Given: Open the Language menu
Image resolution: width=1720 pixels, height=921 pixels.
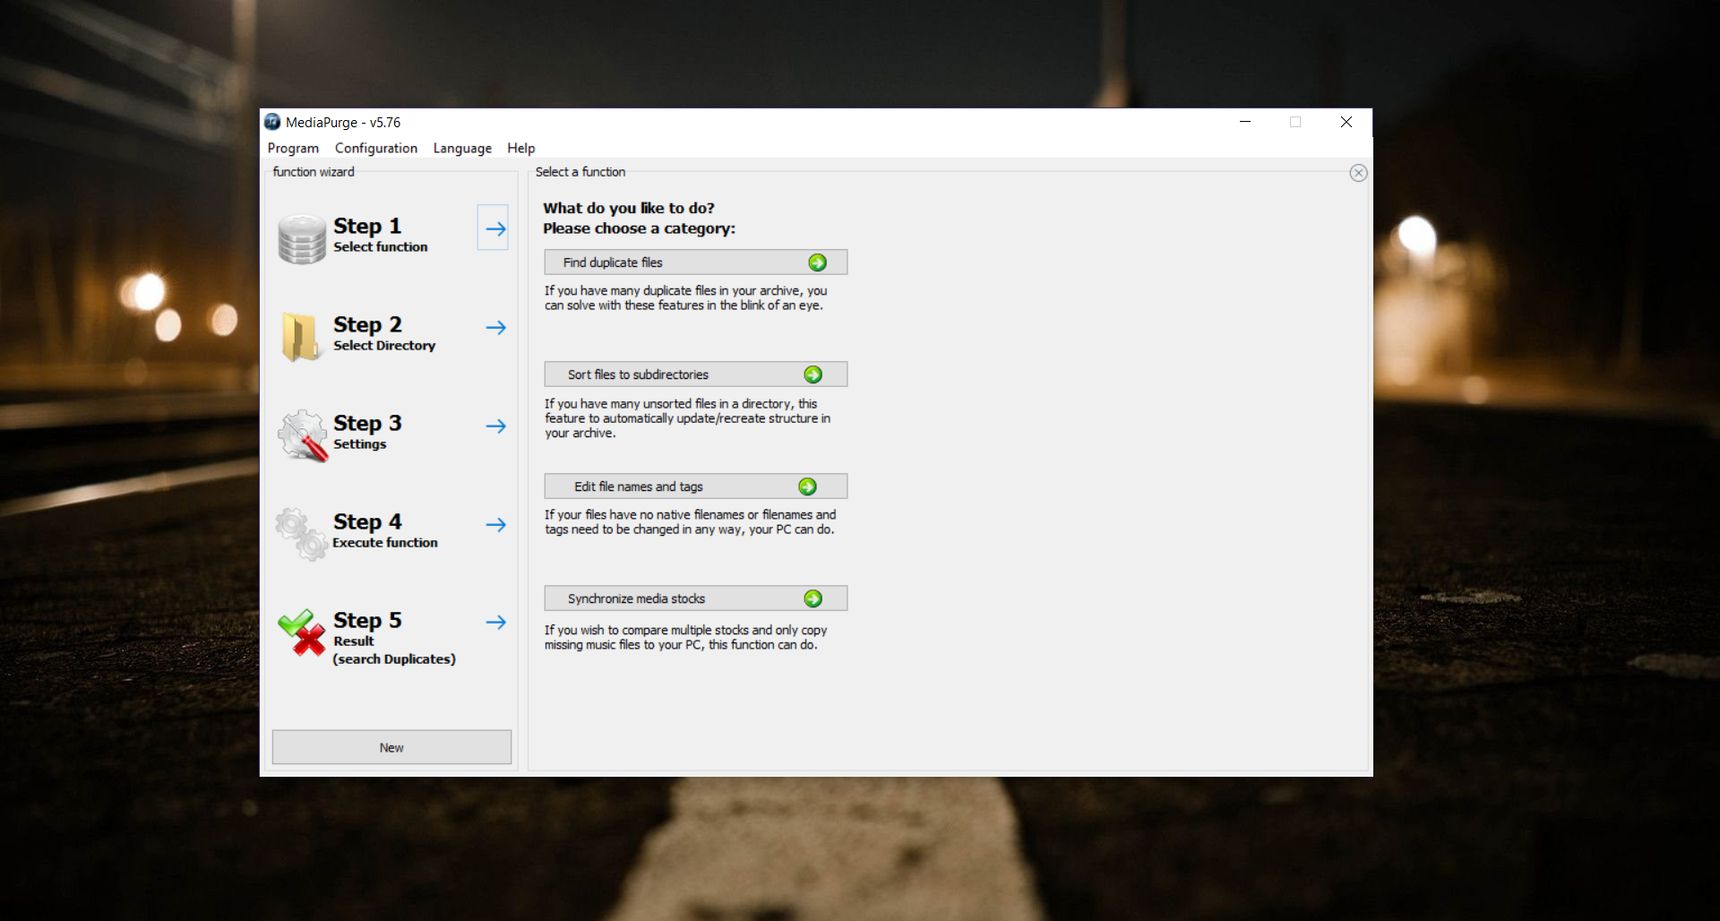Looking at the screenshot, I should 462,148.
